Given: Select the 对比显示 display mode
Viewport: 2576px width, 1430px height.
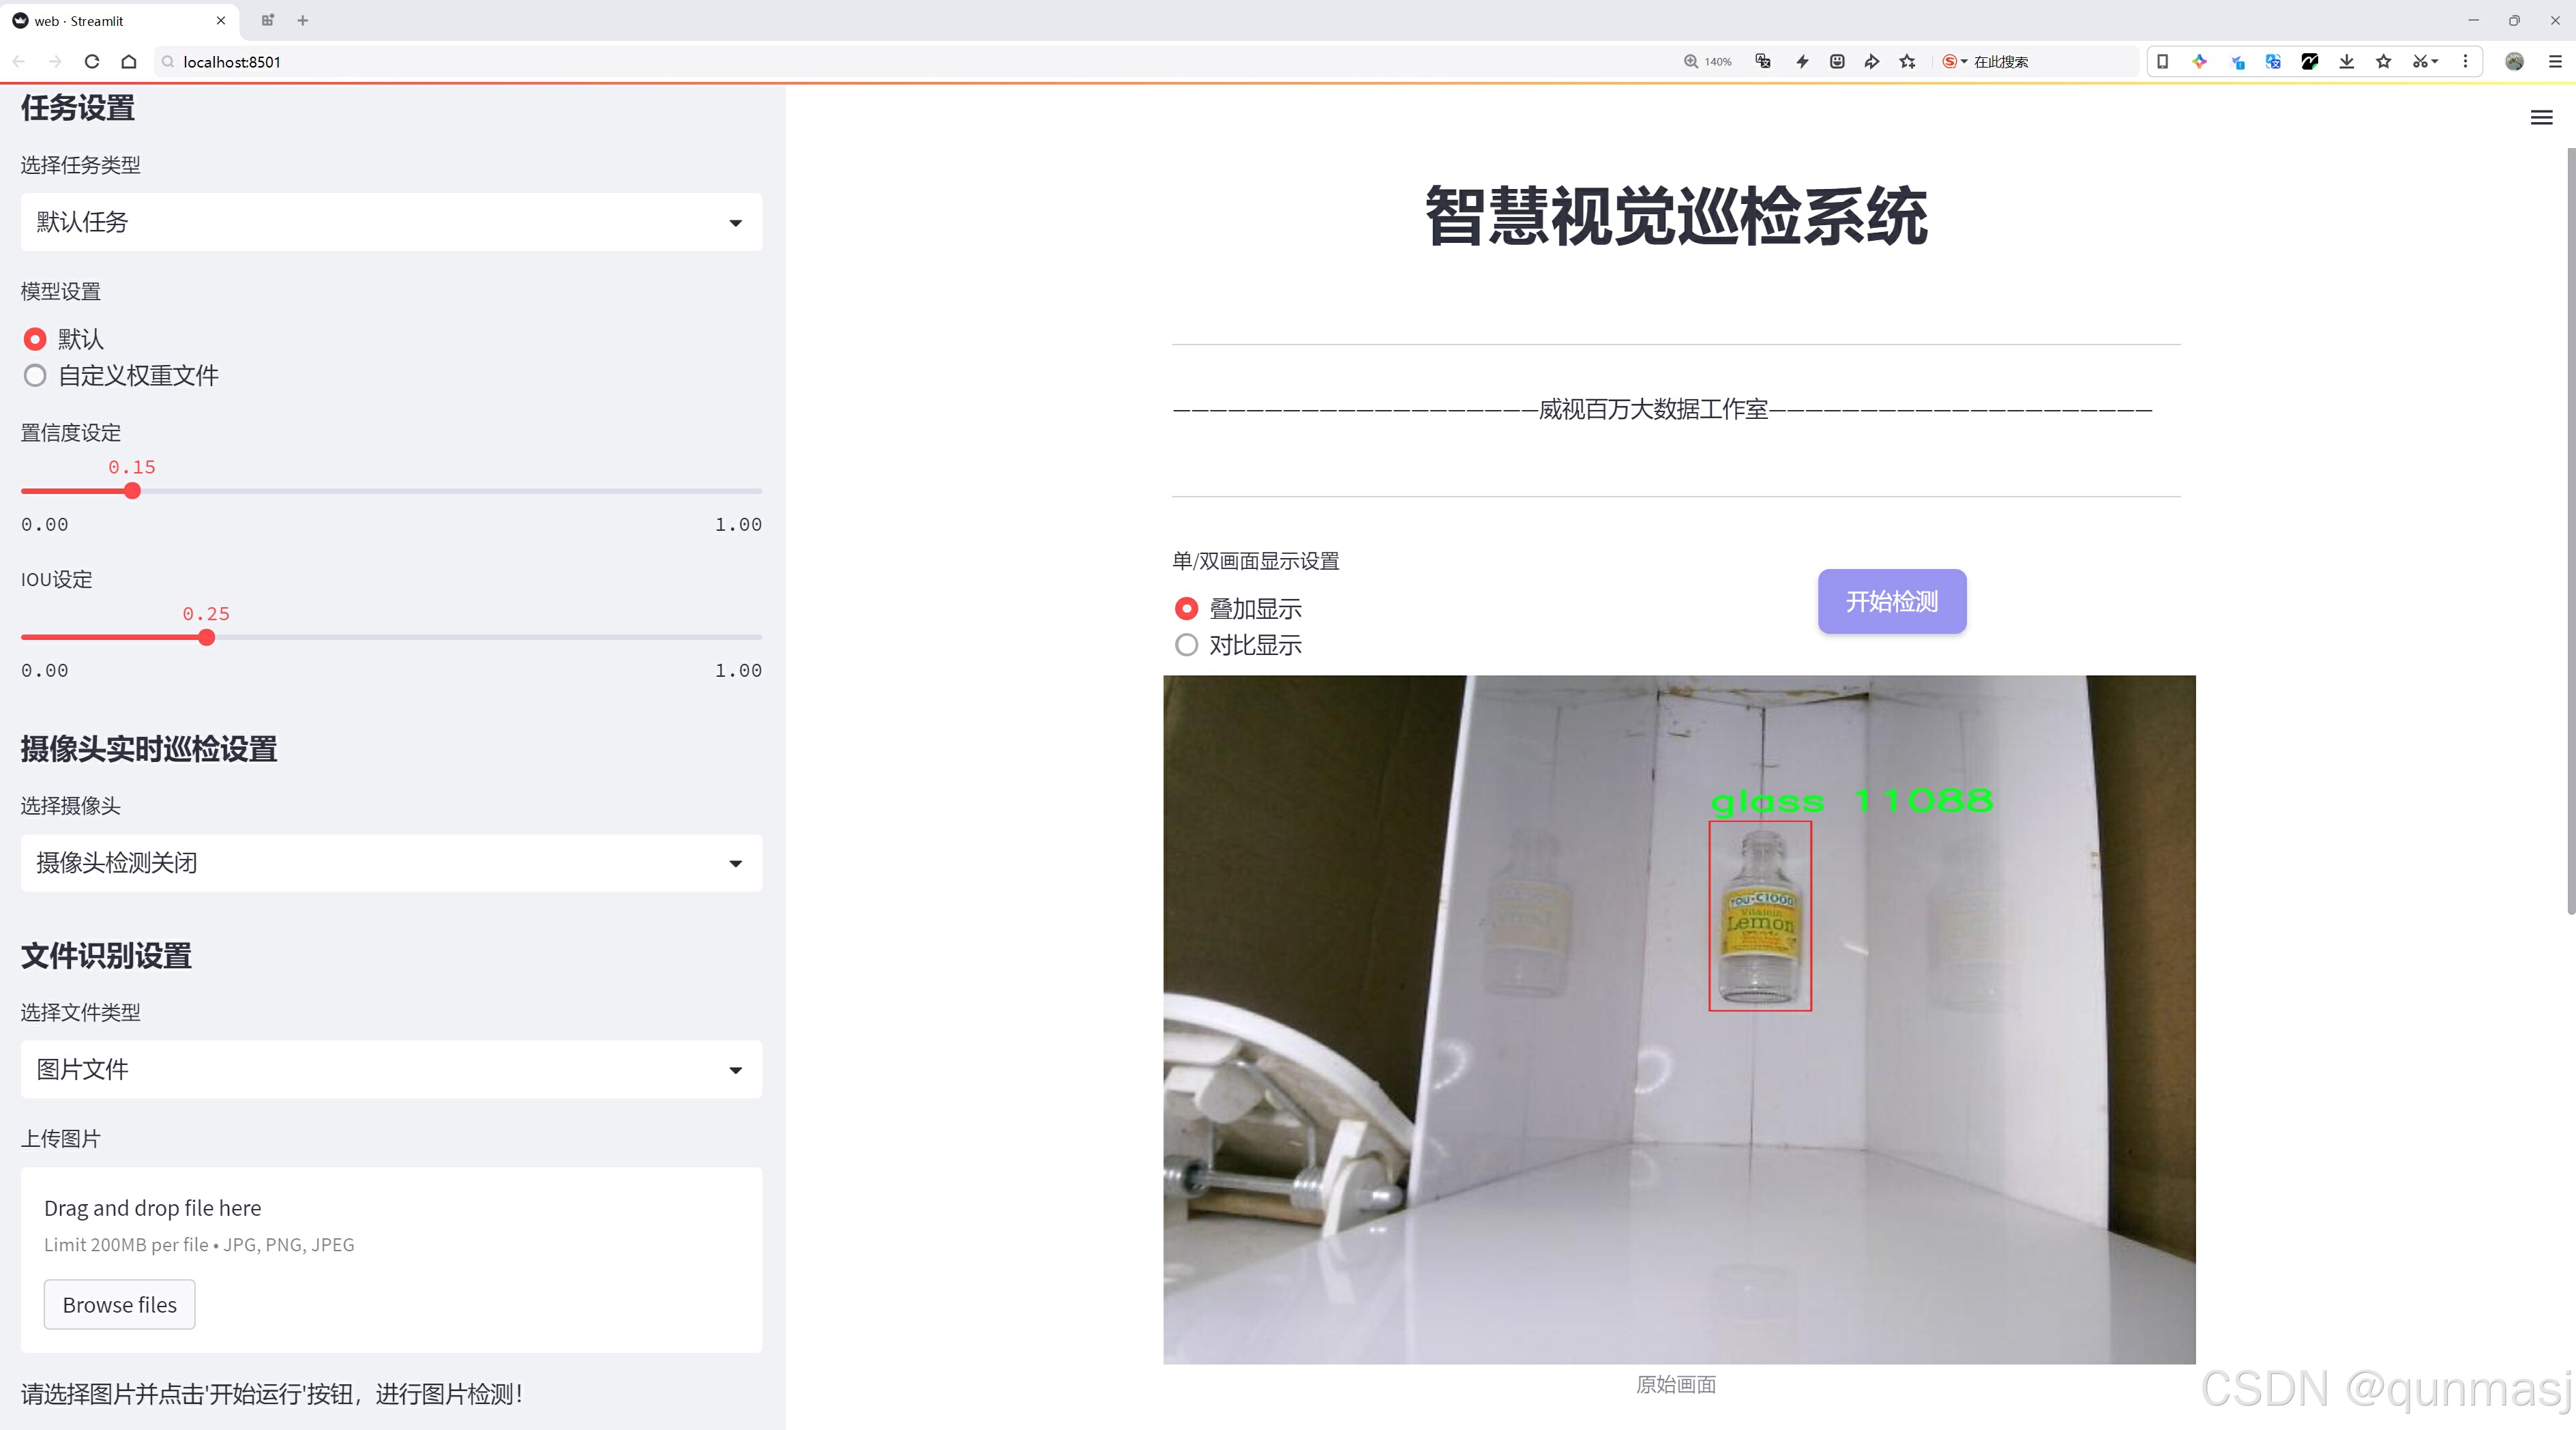Looking at the screenshot, I should (1186, 645).
